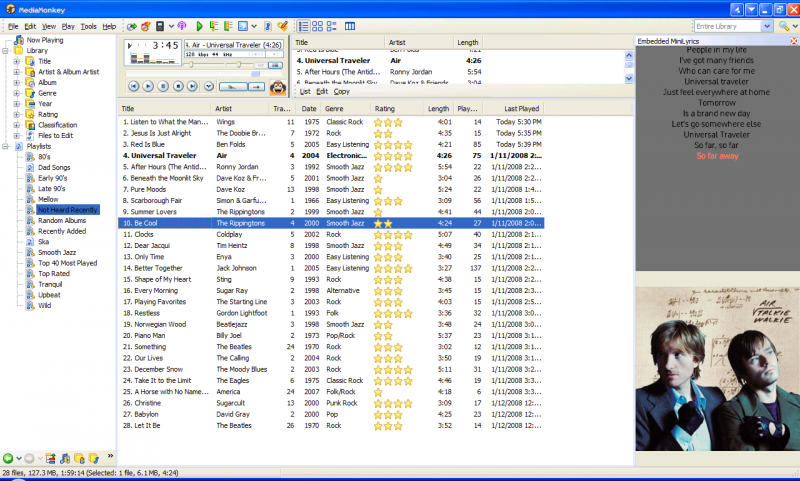Open the Entire Library search dropdown

click(x=767, y=25)
